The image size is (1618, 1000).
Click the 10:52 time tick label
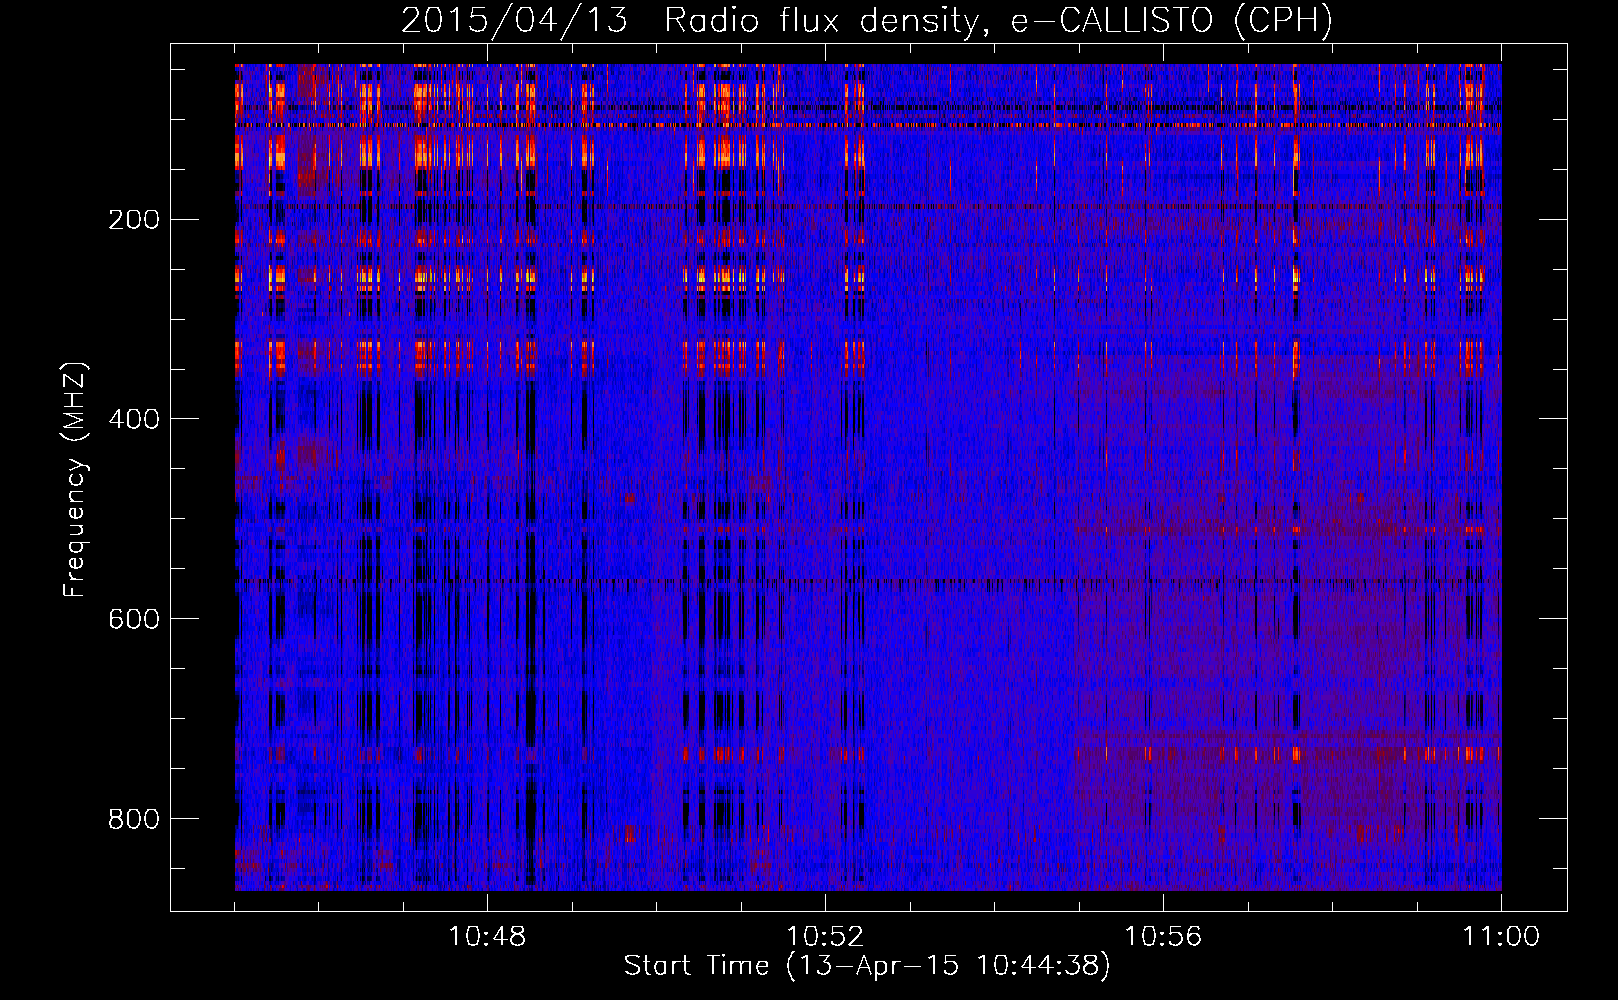825,937
